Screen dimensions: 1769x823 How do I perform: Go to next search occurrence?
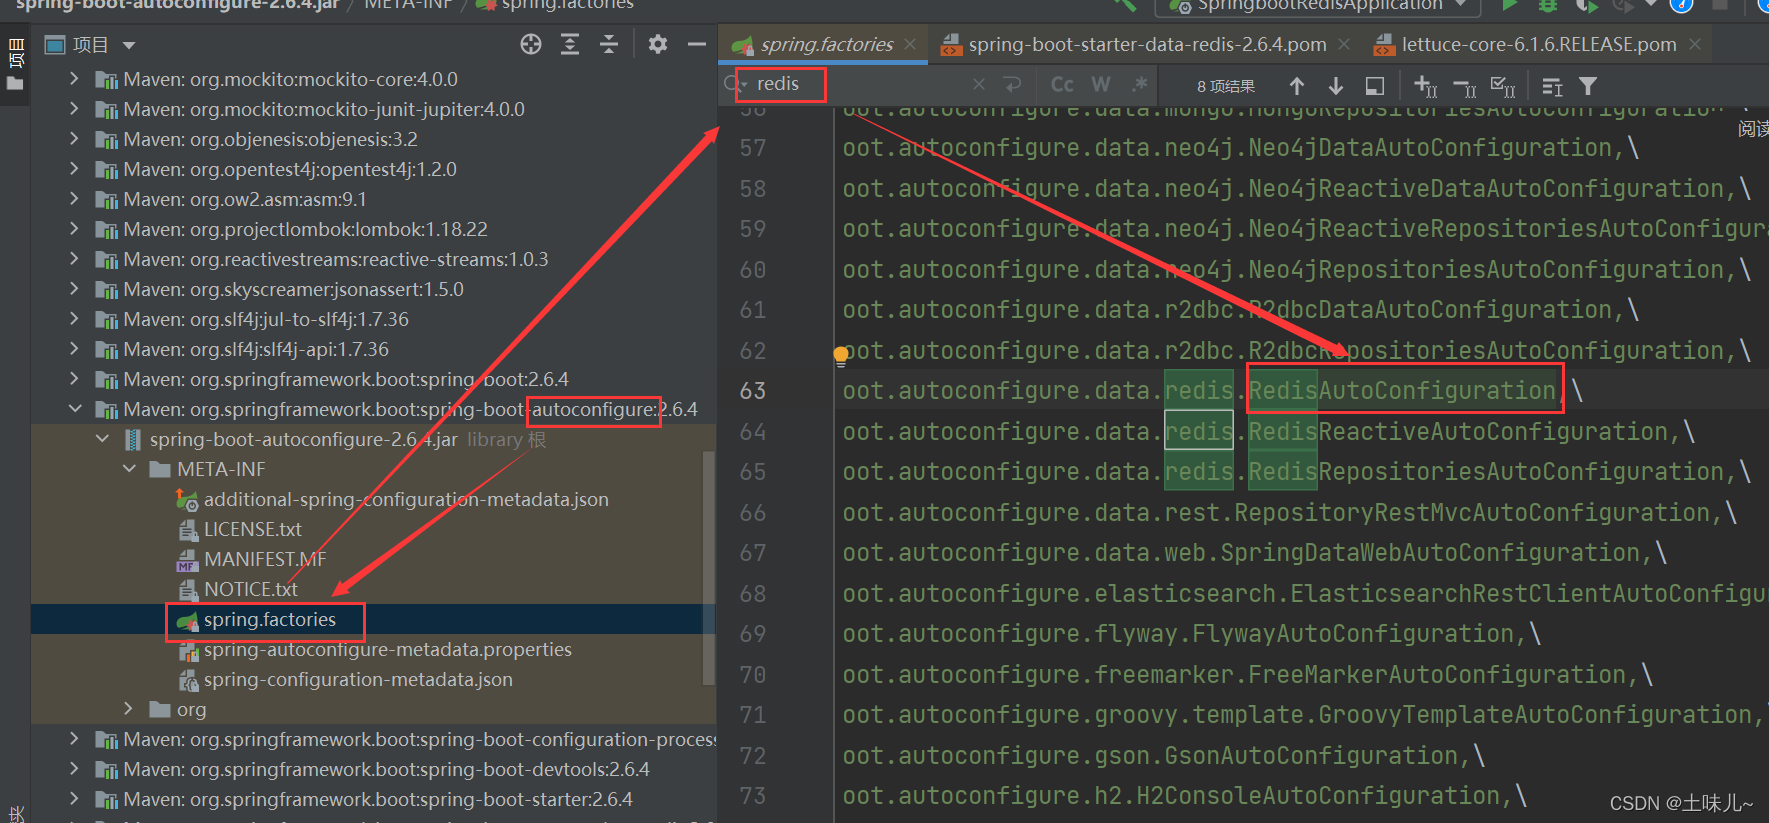click(1335, 86)
